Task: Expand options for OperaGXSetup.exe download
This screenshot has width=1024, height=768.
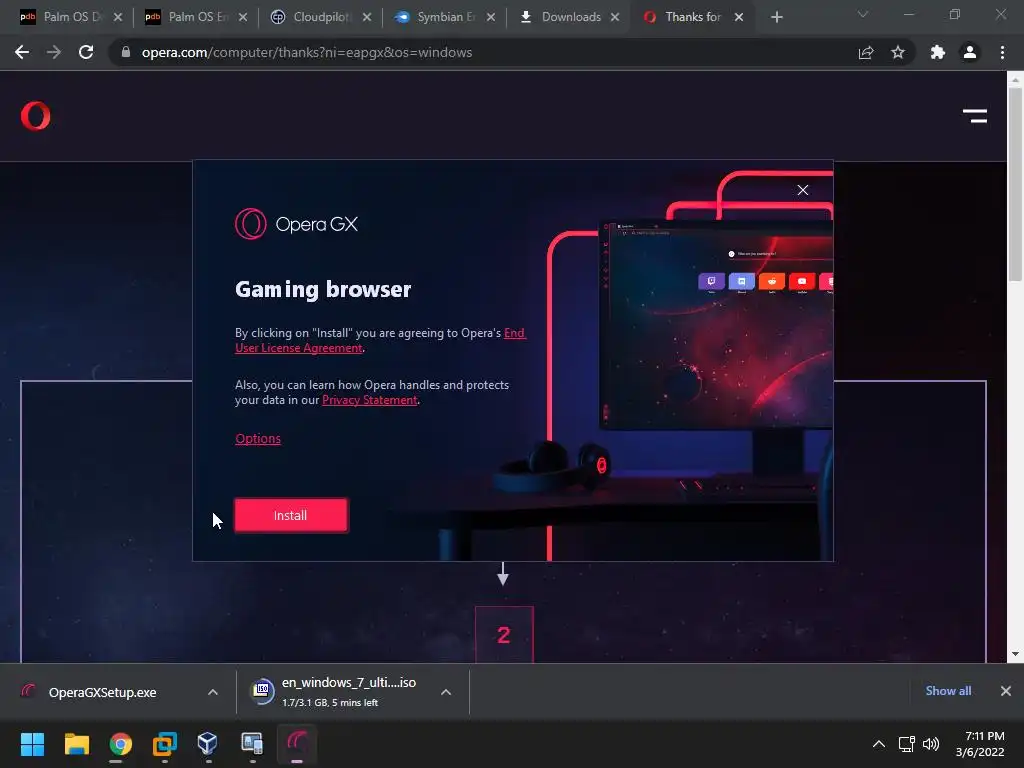Action: coord(213,692)
